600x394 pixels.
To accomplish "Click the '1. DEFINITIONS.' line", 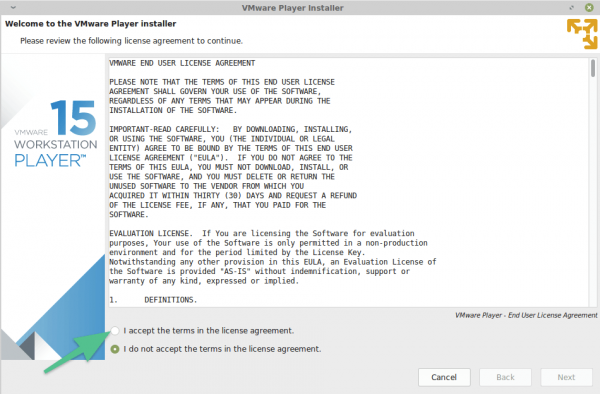I will (x=153, y=300).
